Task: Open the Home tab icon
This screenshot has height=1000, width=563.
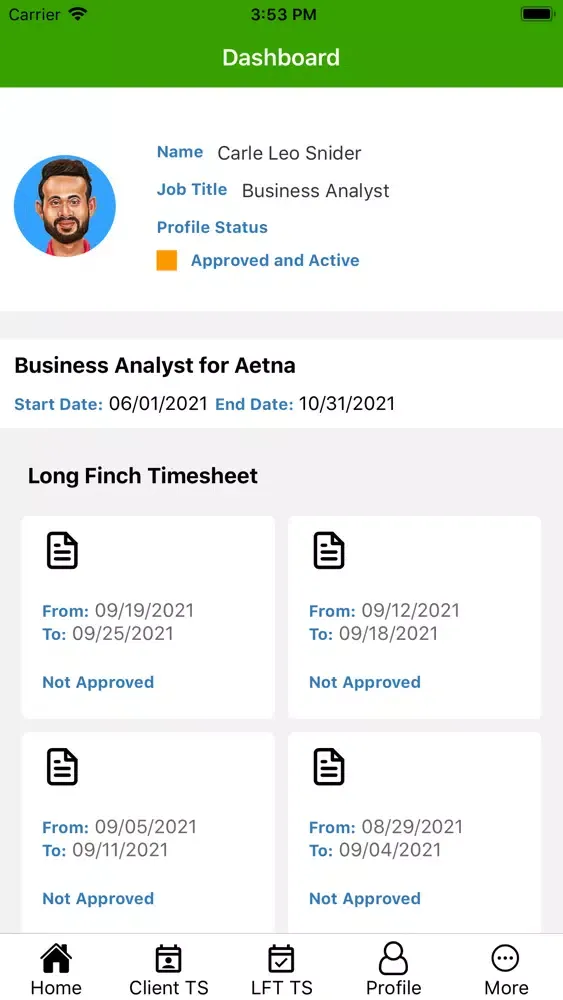Action: (56, 958)
